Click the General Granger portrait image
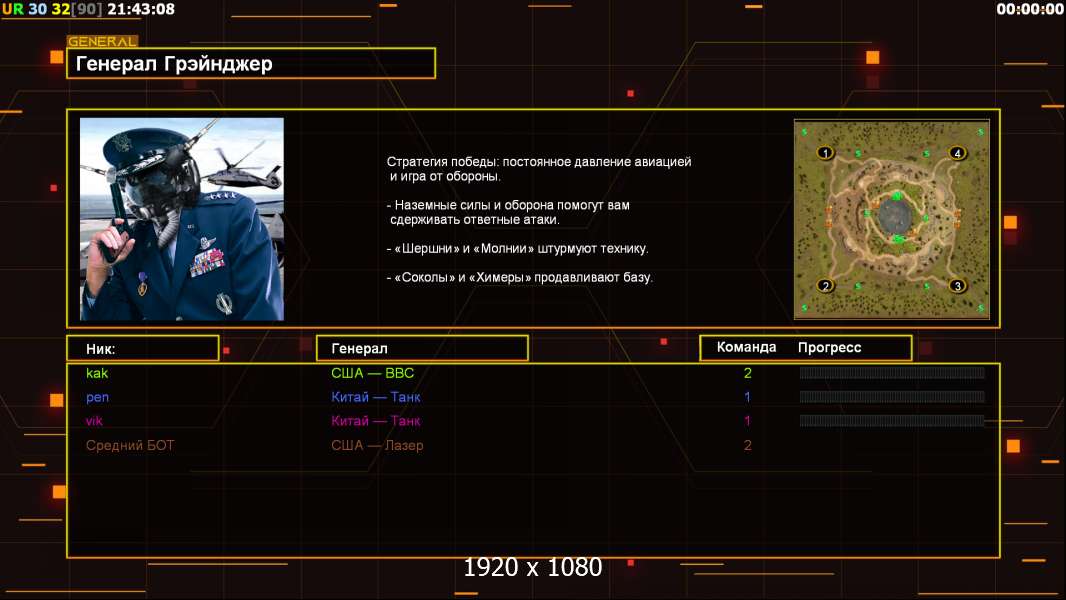1066x600 pixels. [182, 219]
